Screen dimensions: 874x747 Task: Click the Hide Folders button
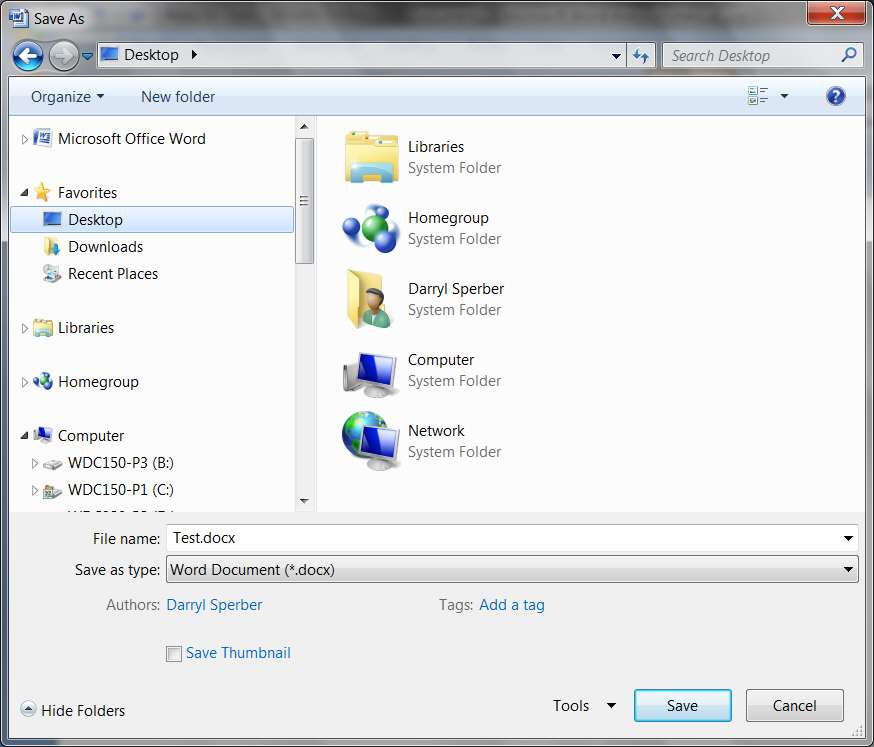tap(73, 710)
